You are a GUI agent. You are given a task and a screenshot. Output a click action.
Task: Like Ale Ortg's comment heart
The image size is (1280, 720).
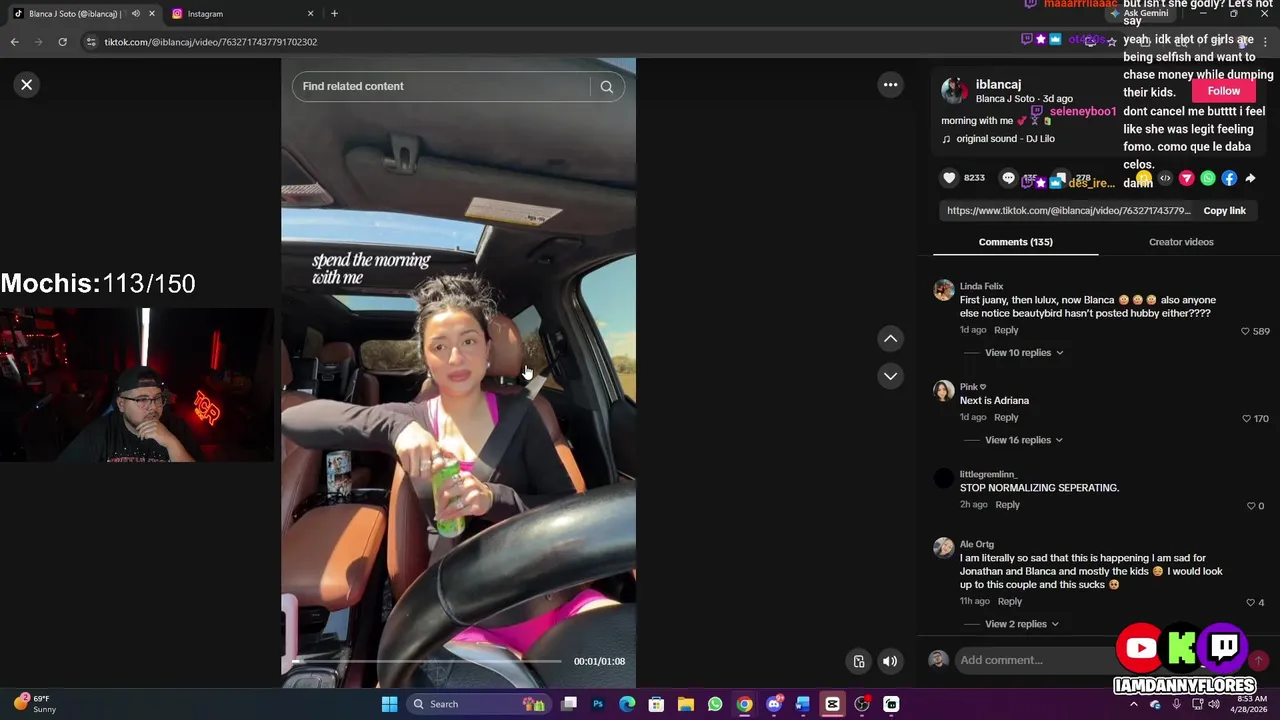(x=1250, y=603)
